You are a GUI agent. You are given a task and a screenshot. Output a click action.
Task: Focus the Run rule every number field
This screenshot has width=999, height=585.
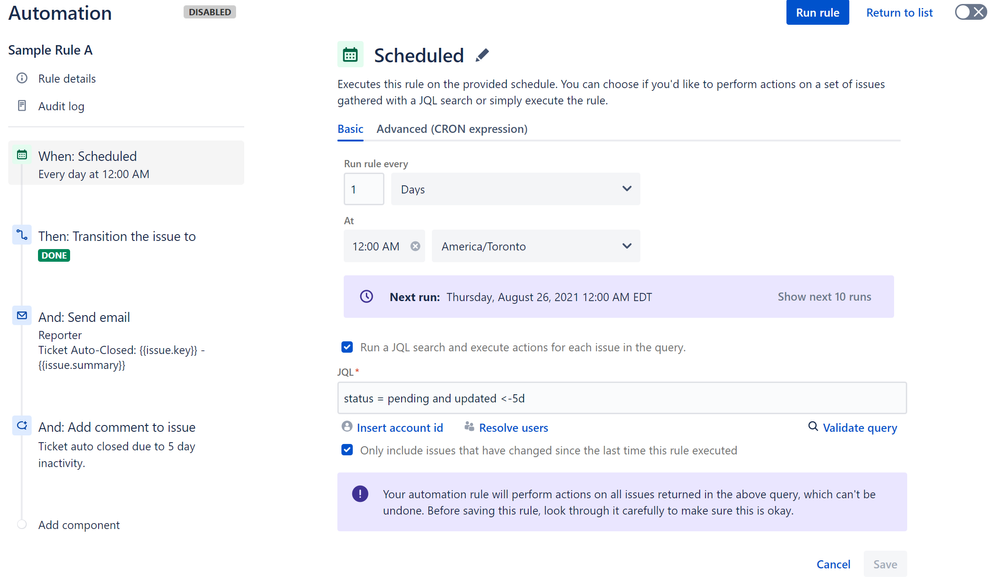(x=364, y=189)
